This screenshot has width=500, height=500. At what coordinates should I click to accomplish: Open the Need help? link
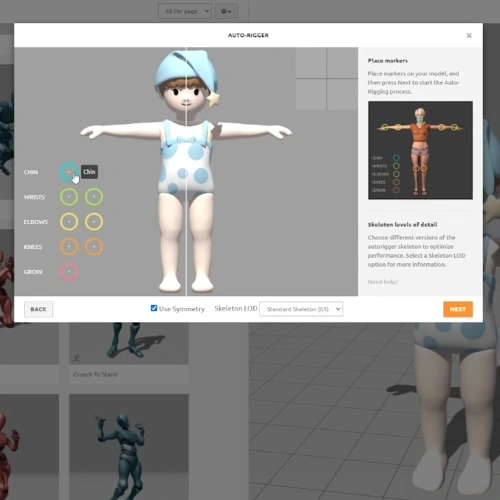click(383, 282)
